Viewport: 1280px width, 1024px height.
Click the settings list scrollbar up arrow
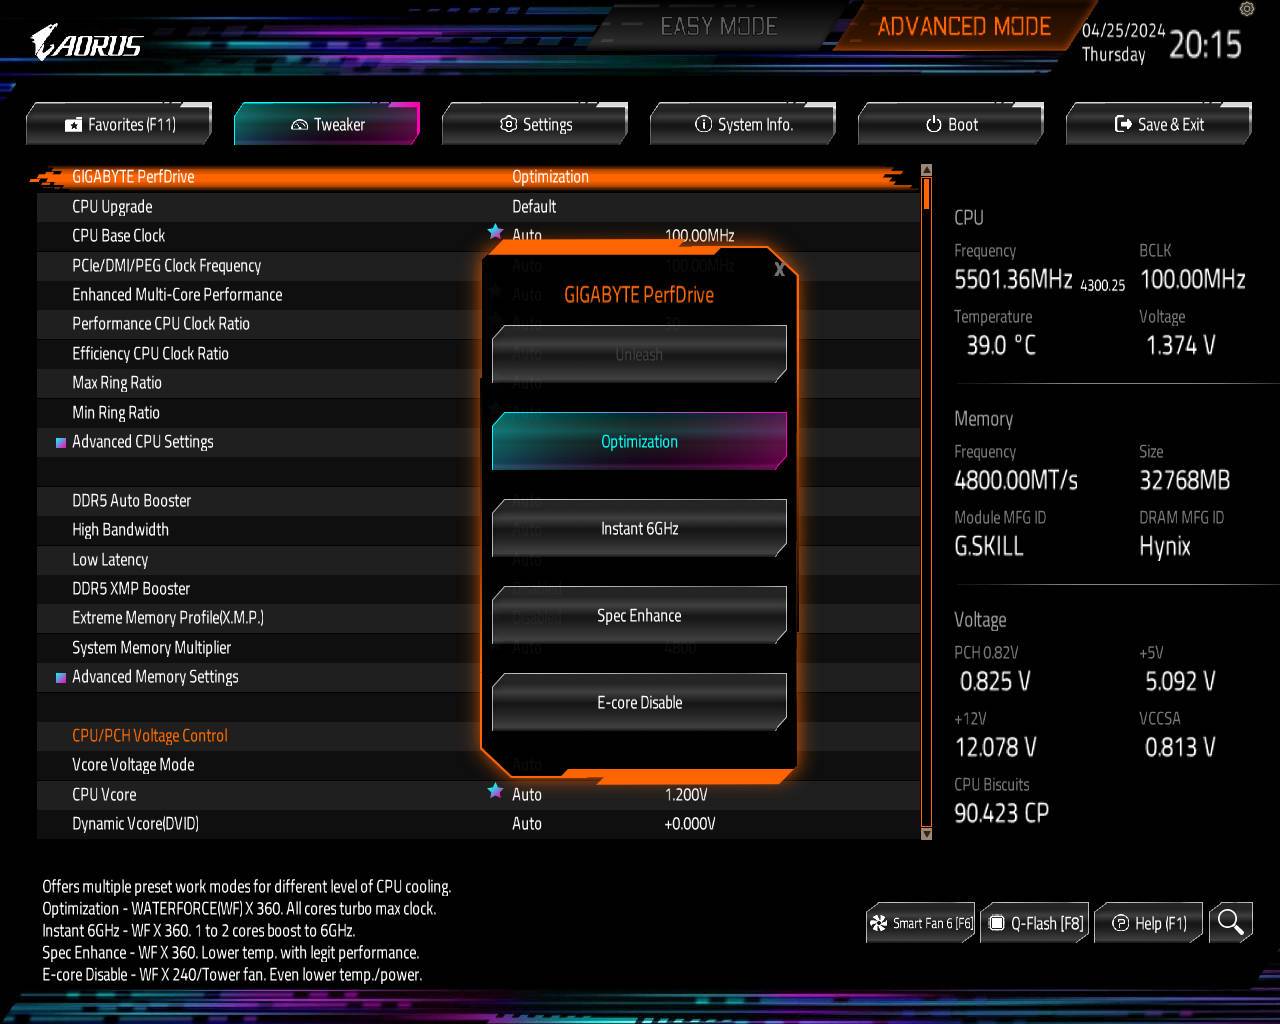(926, 170)
